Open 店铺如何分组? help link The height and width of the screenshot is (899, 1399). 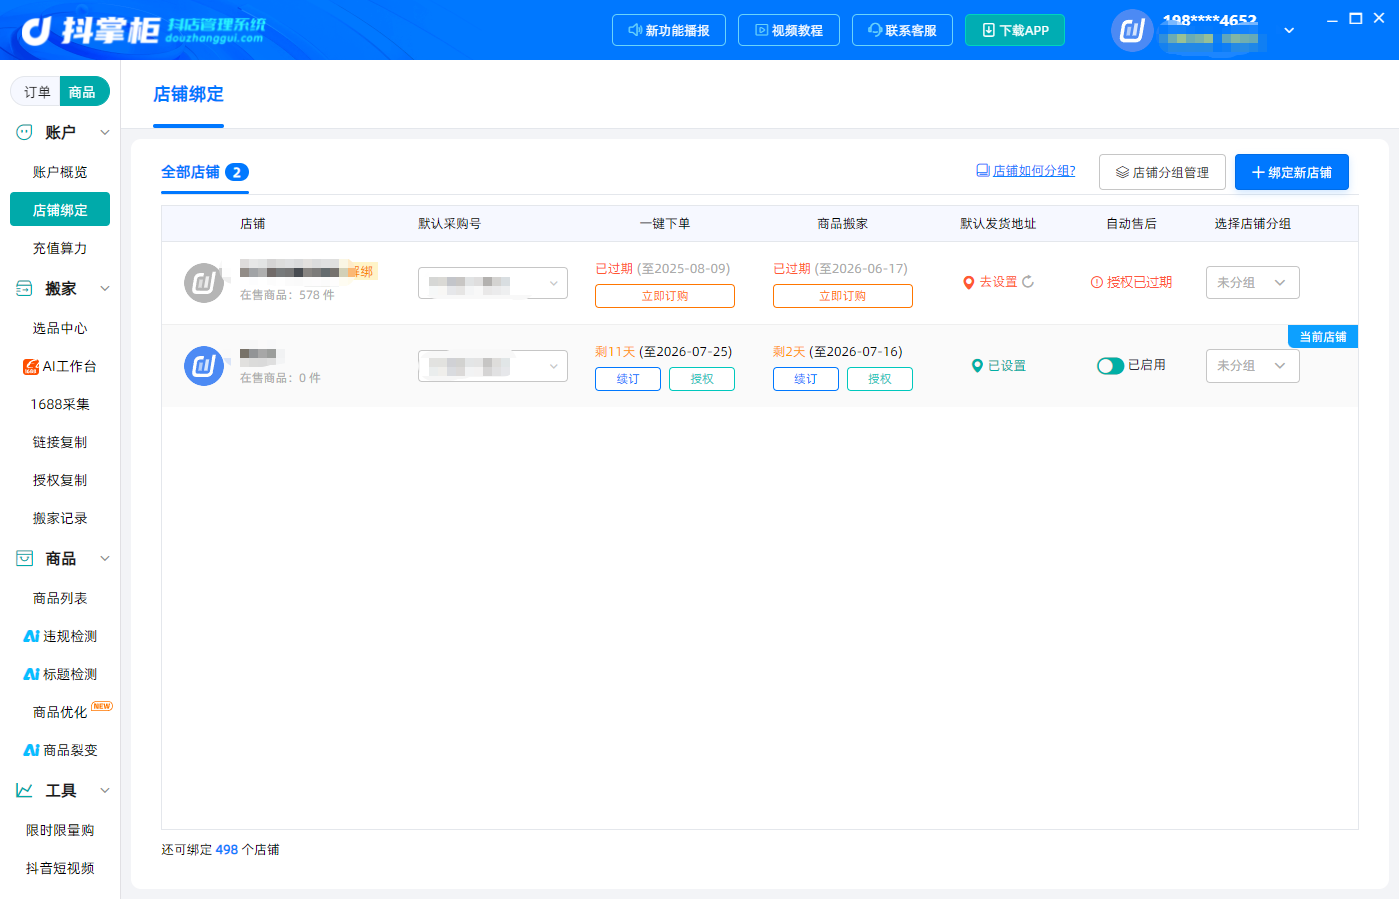pyautogui.click(x=1034, y=171)
